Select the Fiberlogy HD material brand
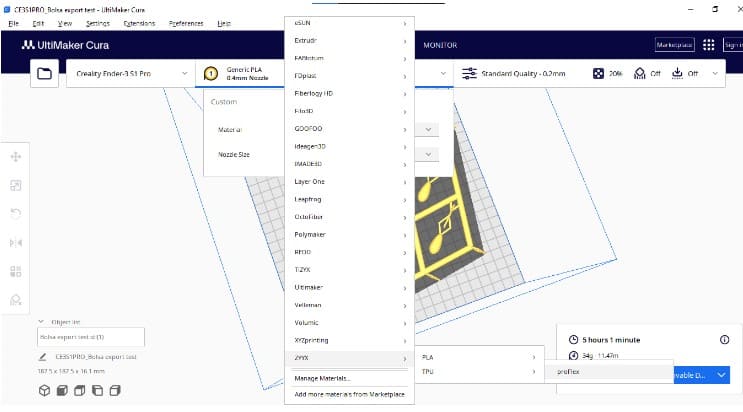The width and height of the screenshot is (743, 412). 349,93
